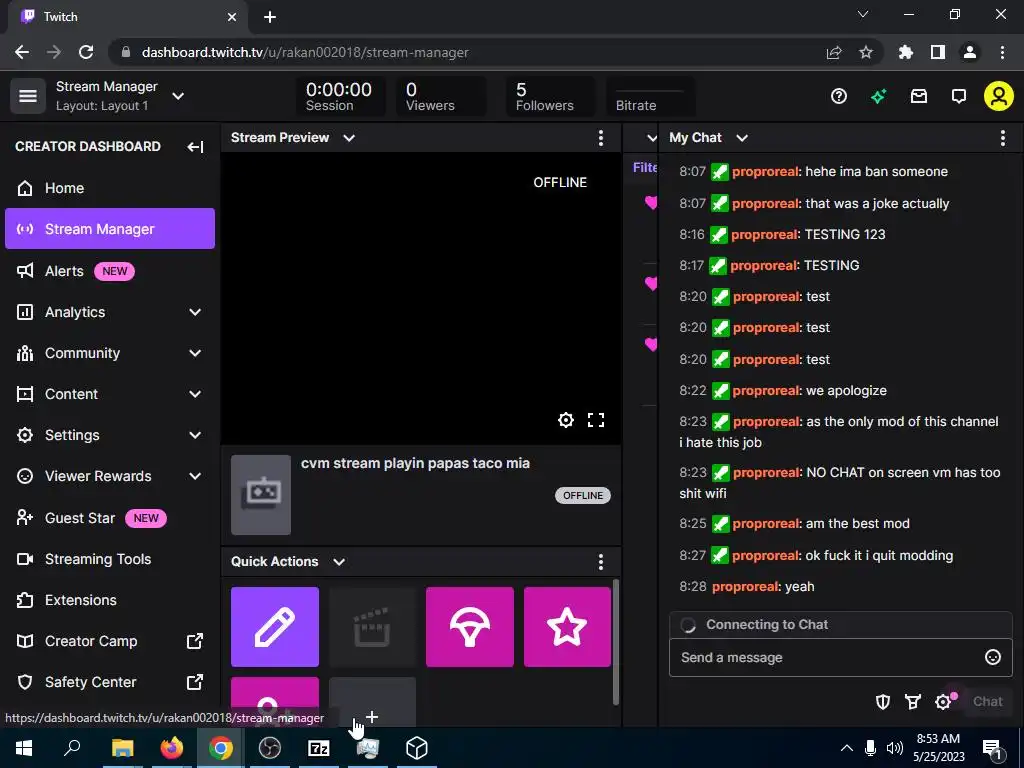1024x768 pixels.
Task: Reload the browser page
Action: coord(86,52)
